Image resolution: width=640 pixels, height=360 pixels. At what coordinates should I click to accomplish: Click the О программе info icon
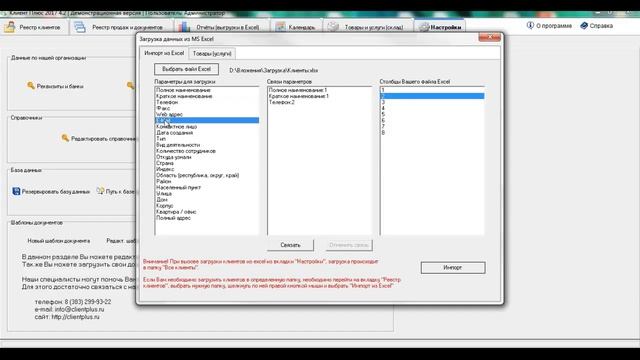tap(530, 25)
